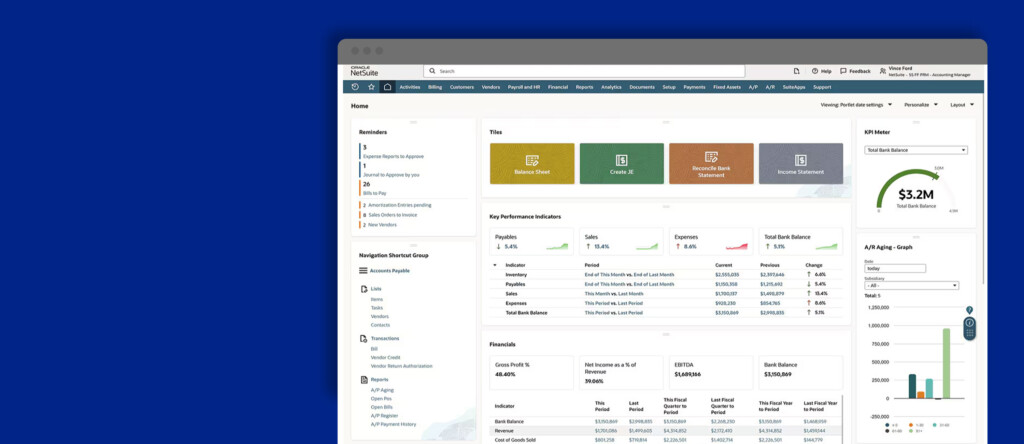Click the Gross Profit % card
The height and width of the screenshot is (444, 1024).
(x=532, y=373)
